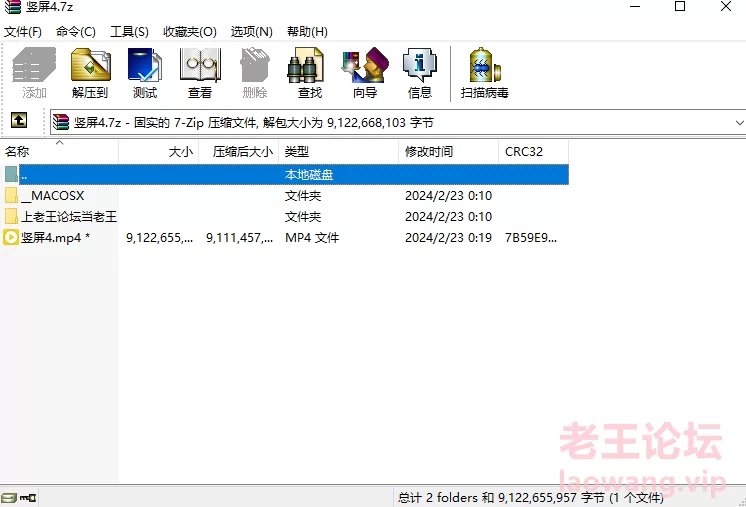Click the address bar archive path text

(x=254, y=123)
